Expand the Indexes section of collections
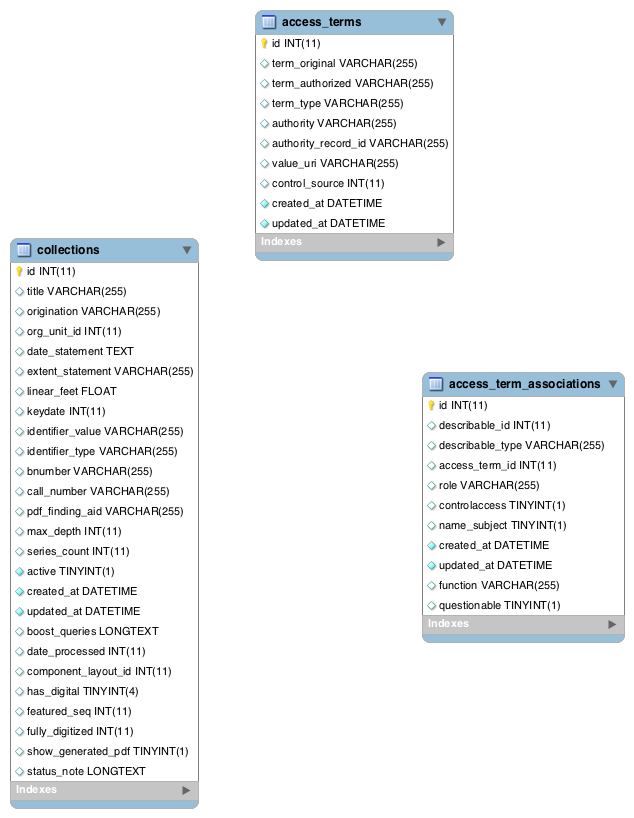The image size is (634, 818). [186, 790]
